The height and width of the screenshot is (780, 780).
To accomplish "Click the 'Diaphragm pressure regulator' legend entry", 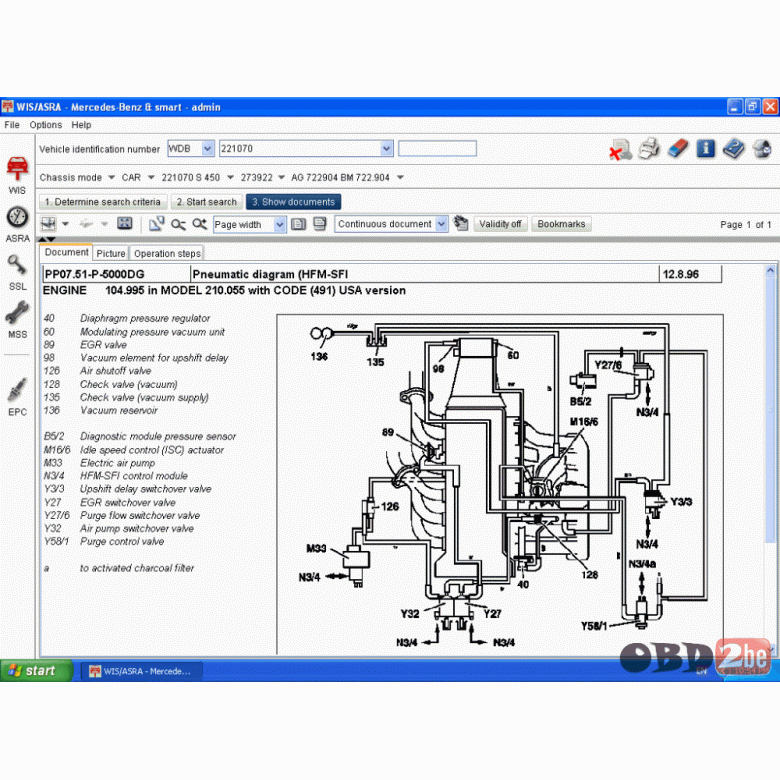I will [145, 318].
